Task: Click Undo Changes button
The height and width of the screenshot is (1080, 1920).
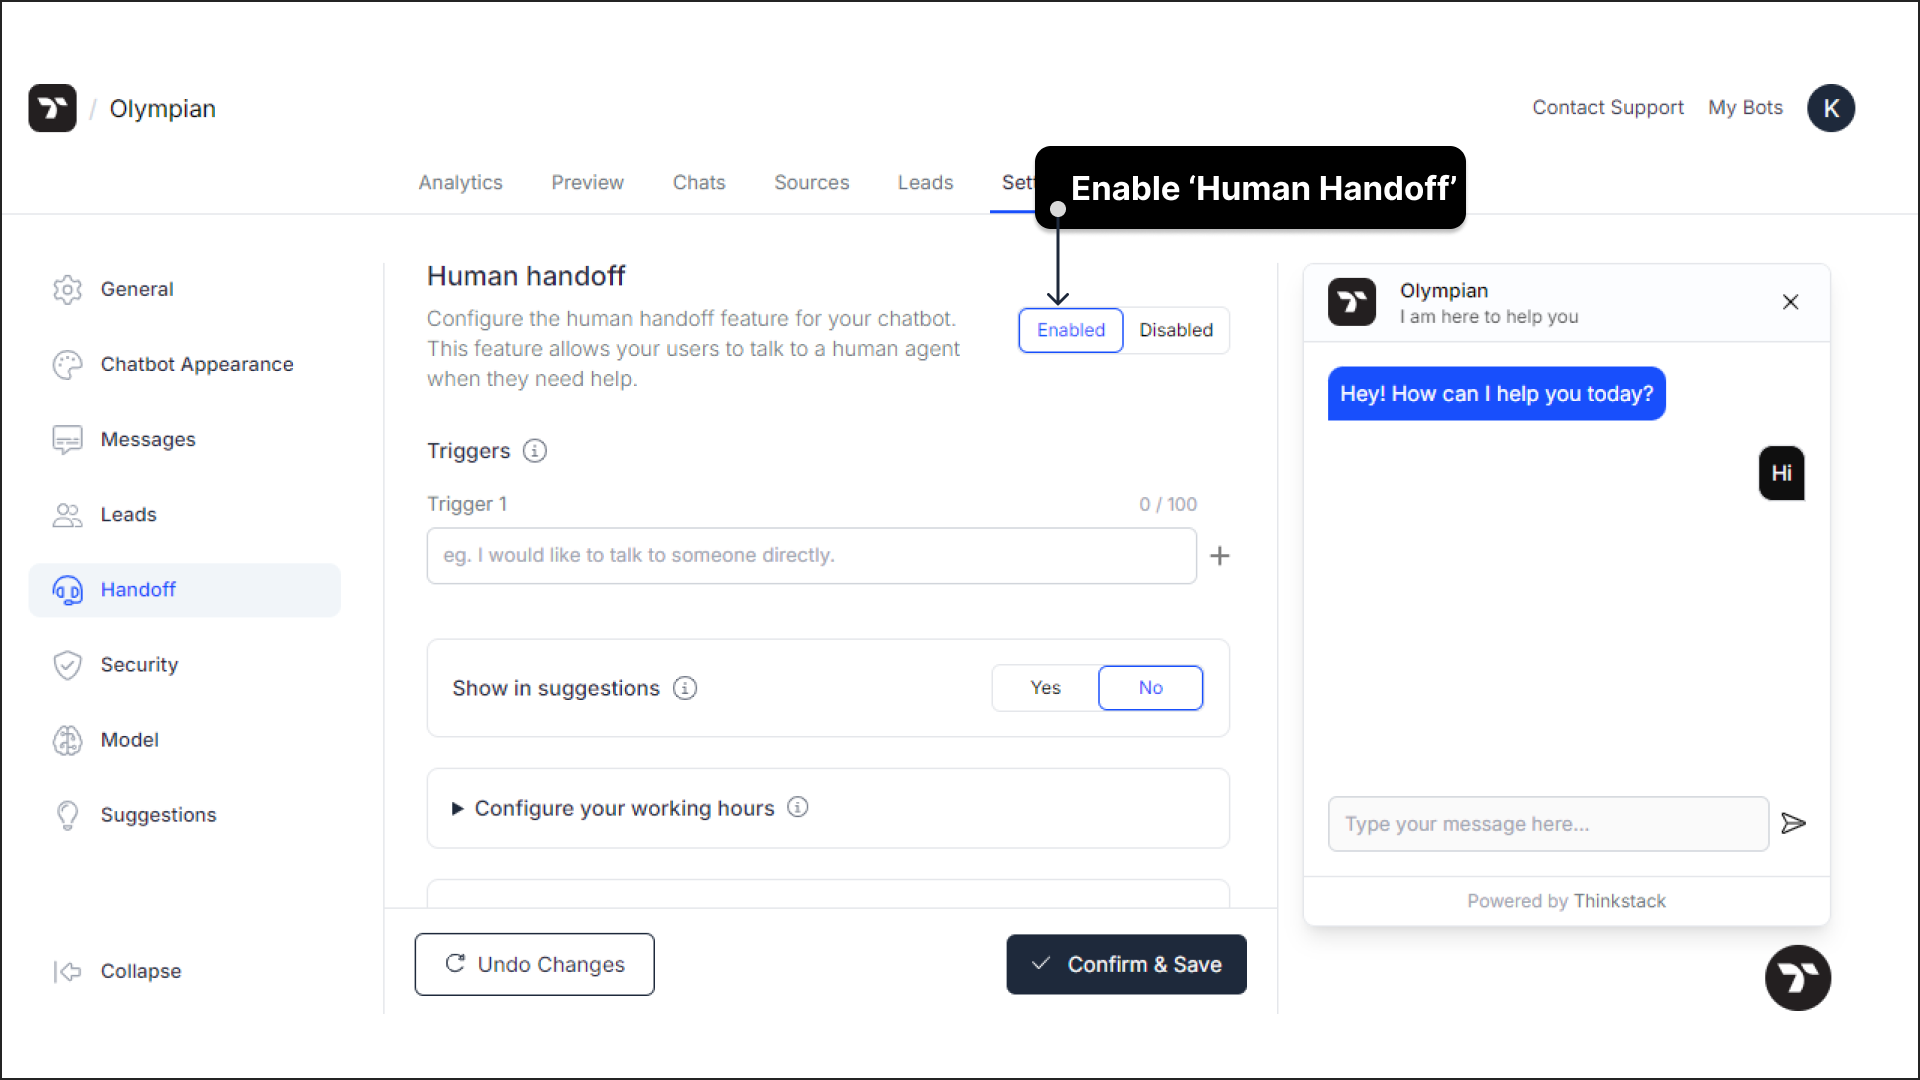Action: (x=534, y=964)
